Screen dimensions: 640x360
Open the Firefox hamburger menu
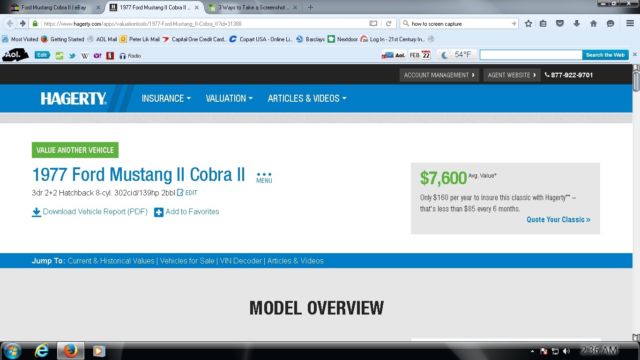[630, 24]
